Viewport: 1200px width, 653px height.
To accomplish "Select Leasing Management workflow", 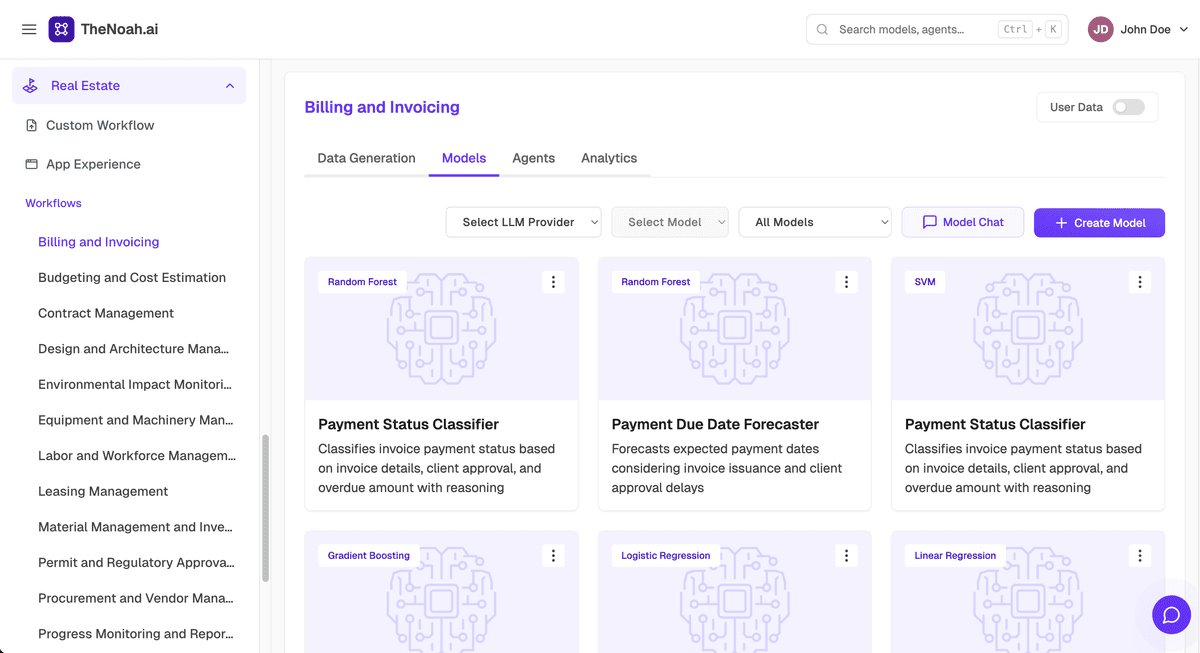I will click(103, 491).
